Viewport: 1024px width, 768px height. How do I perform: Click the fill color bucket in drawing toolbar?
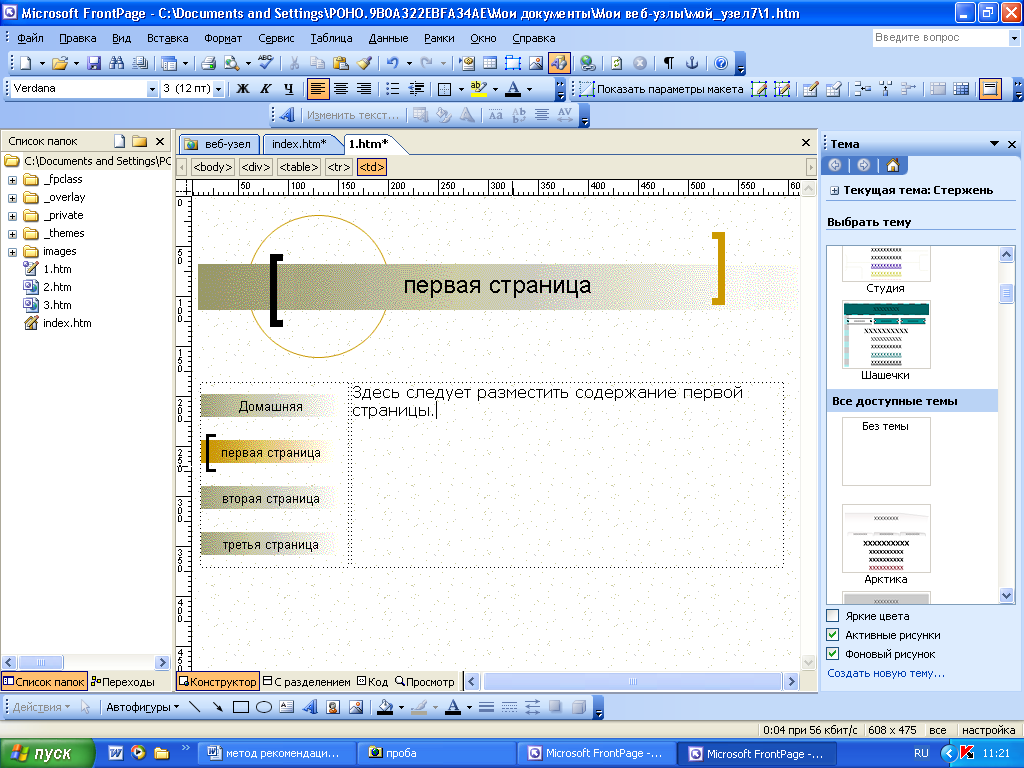pos(385,707)
